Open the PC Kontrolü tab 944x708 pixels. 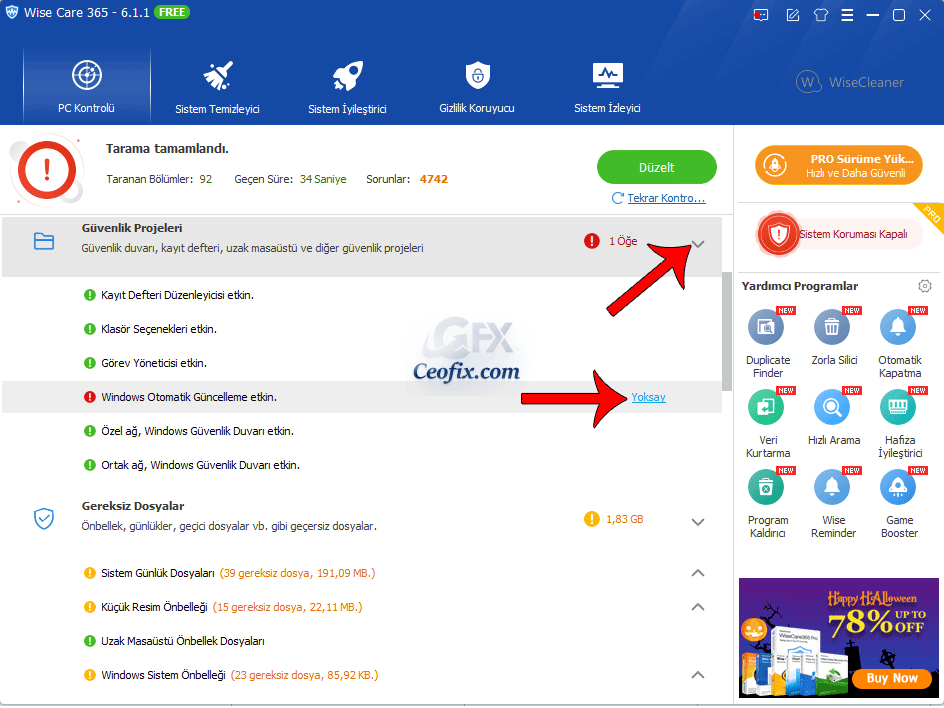(x=87, y=86)
